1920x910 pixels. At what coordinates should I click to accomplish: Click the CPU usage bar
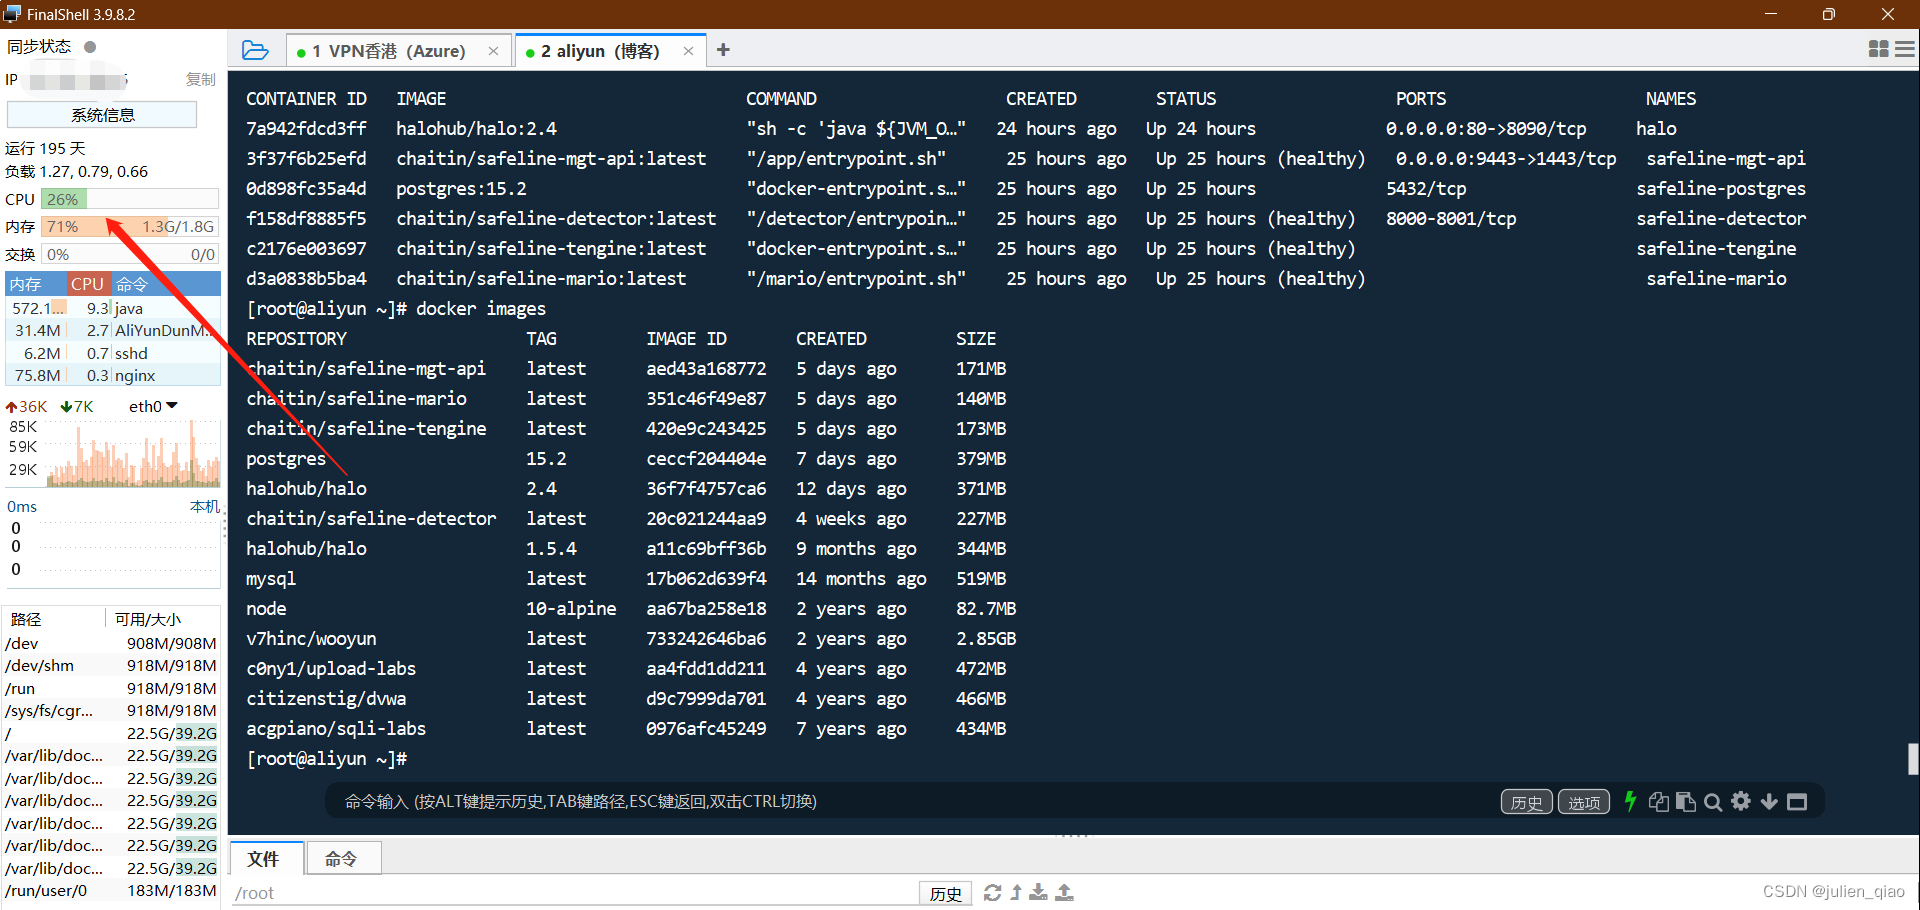point(130,199)
